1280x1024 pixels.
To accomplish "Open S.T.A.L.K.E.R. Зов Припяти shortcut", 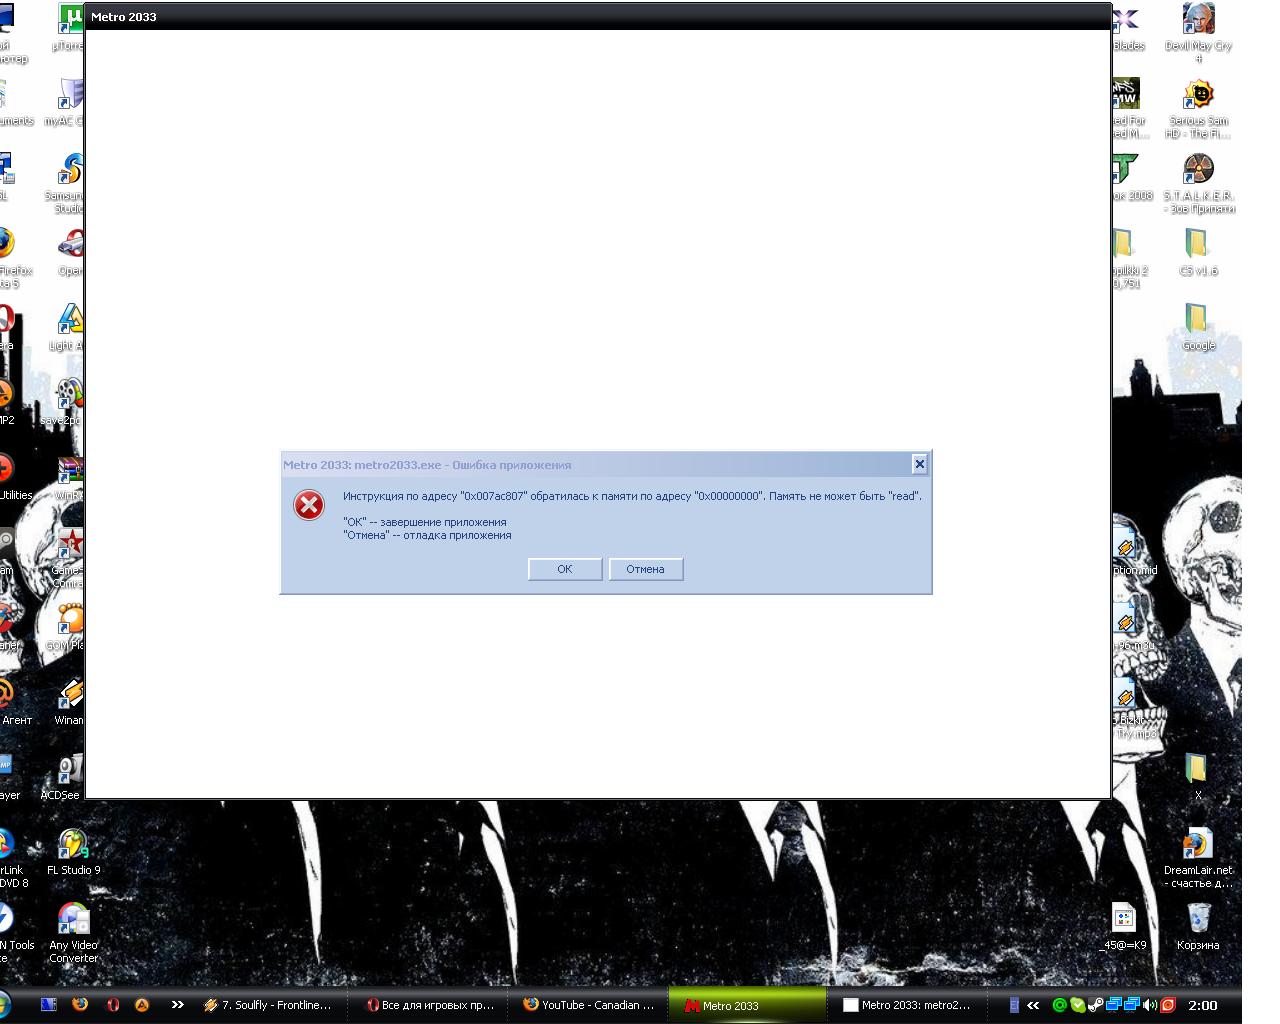I will click(x=1198, y=183).
